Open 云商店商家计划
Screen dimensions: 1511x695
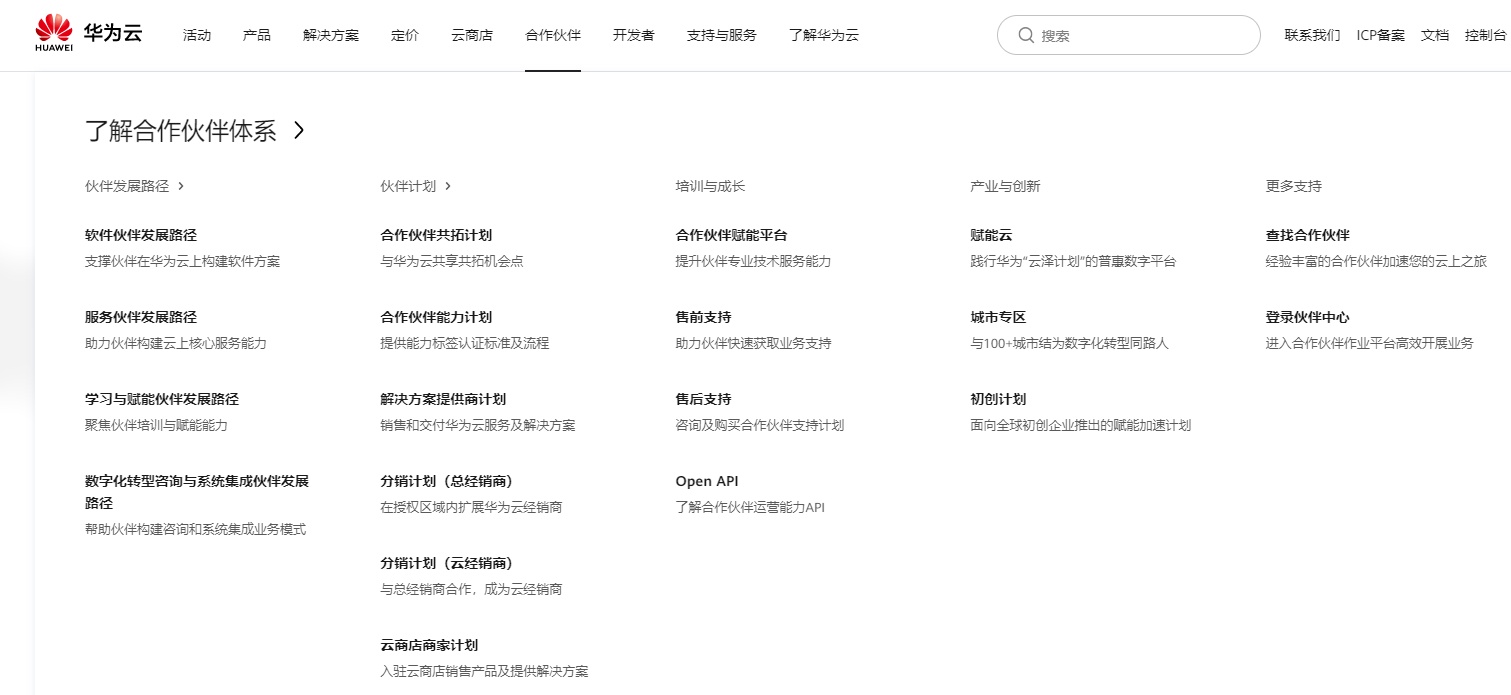click(429, 645)
